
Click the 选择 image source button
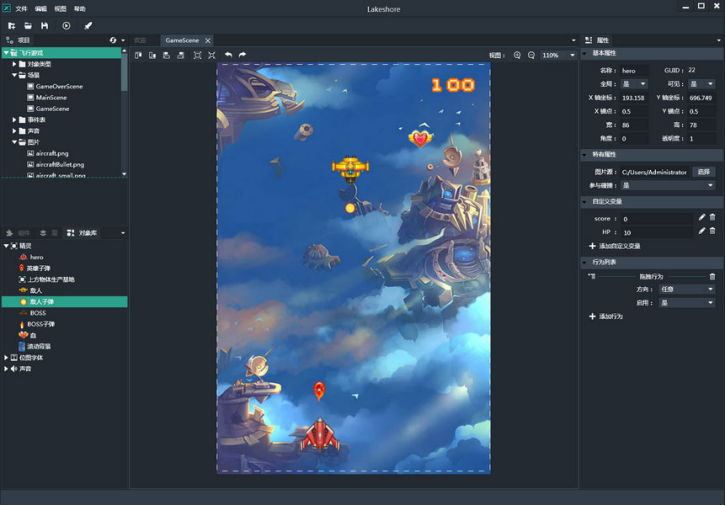click(x=704, y=172)
